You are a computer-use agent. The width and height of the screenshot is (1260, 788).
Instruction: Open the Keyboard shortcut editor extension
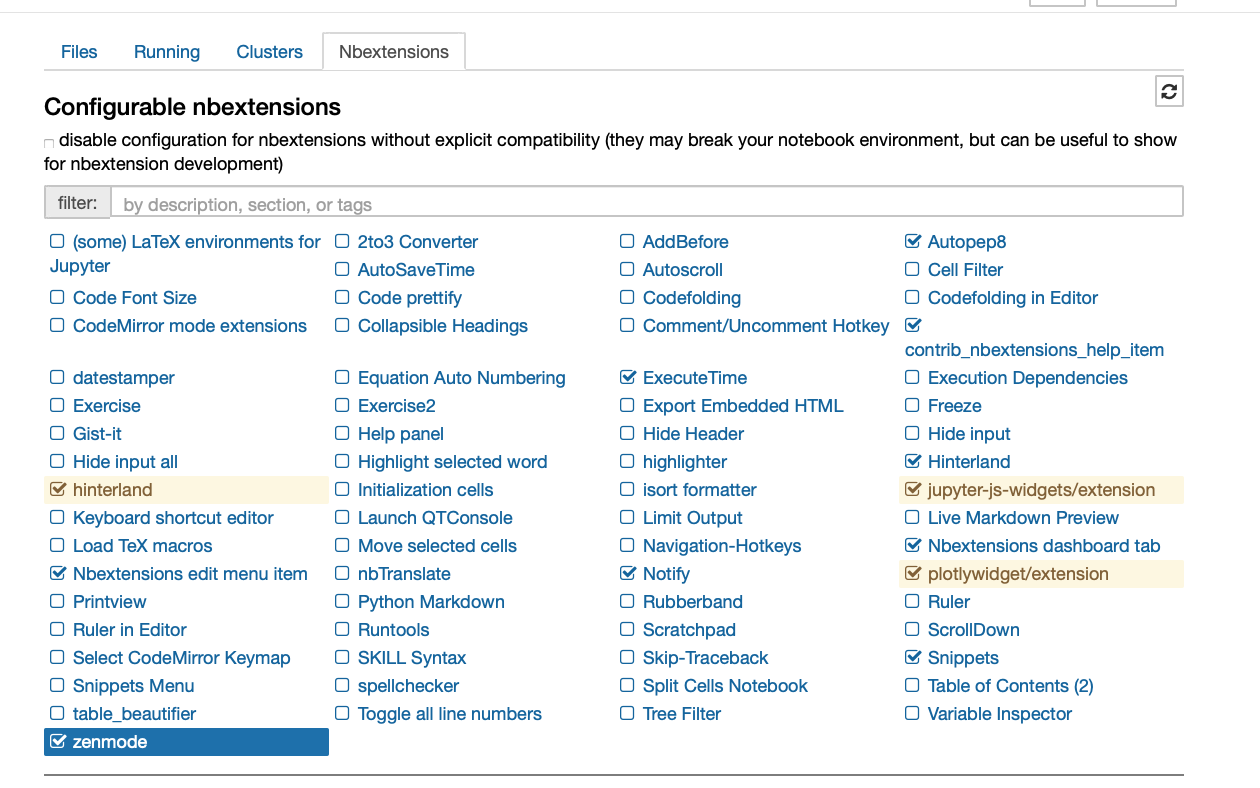(x=173, y=518)
